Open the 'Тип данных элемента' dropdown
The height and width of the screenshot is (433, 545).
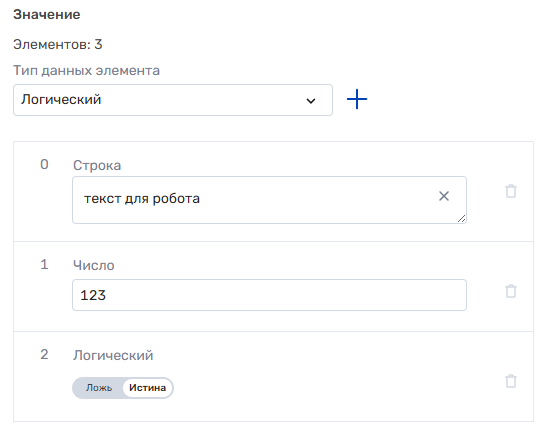[173, 100]
